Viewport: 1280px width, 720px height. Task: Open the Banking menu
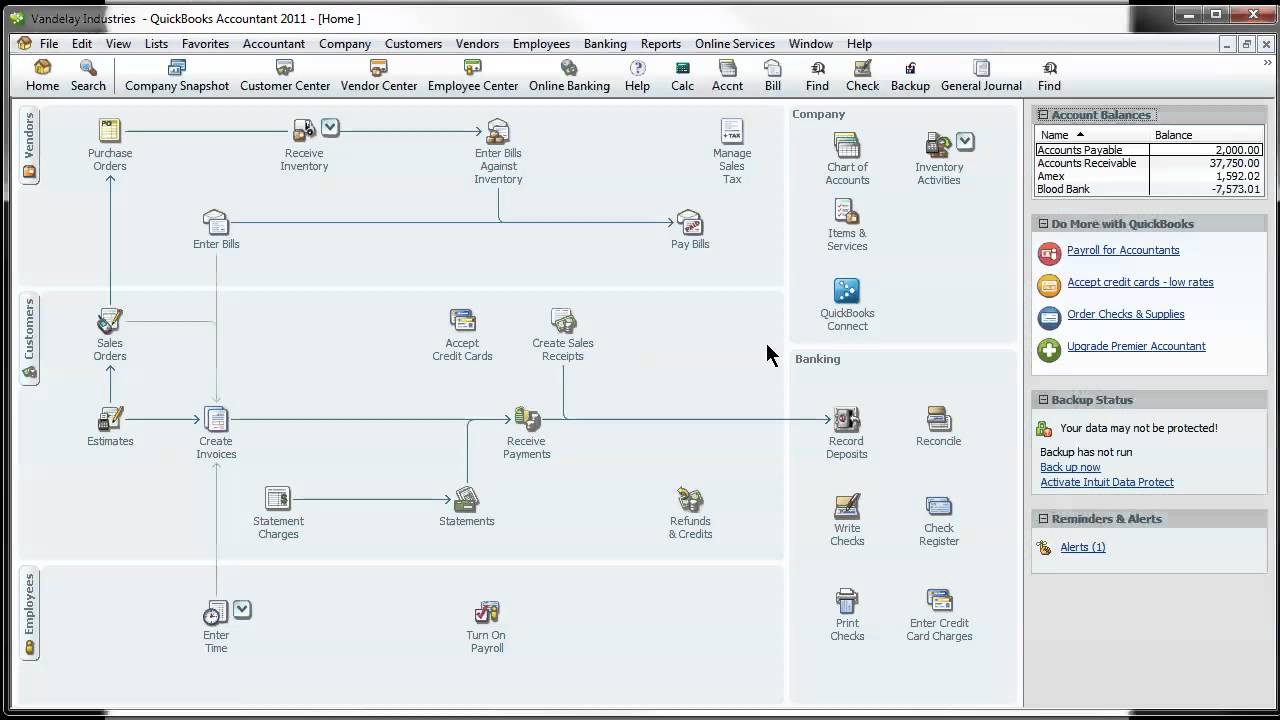tap(605, 44)
